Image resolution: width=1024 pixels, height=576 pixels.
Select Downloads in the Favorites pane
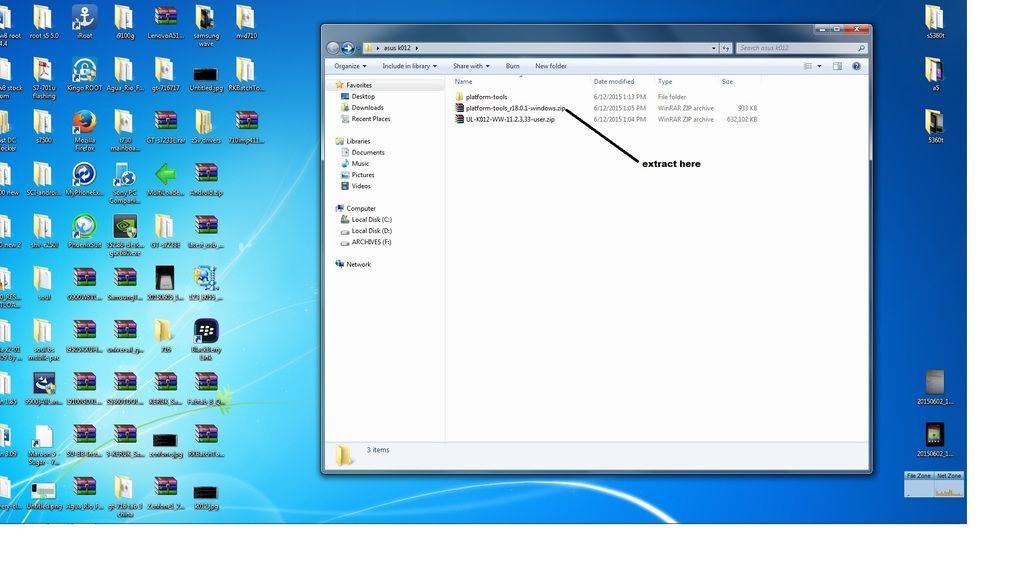pyautogui.click(x=367, y=108)
